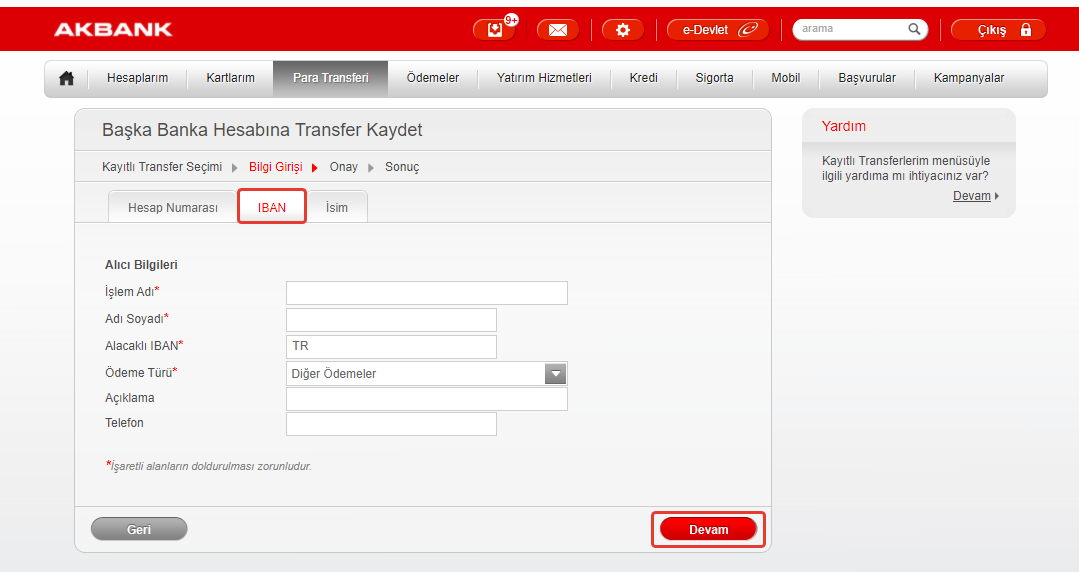
Task: Click the İşlem Adı input field
Action: [426, 293]
